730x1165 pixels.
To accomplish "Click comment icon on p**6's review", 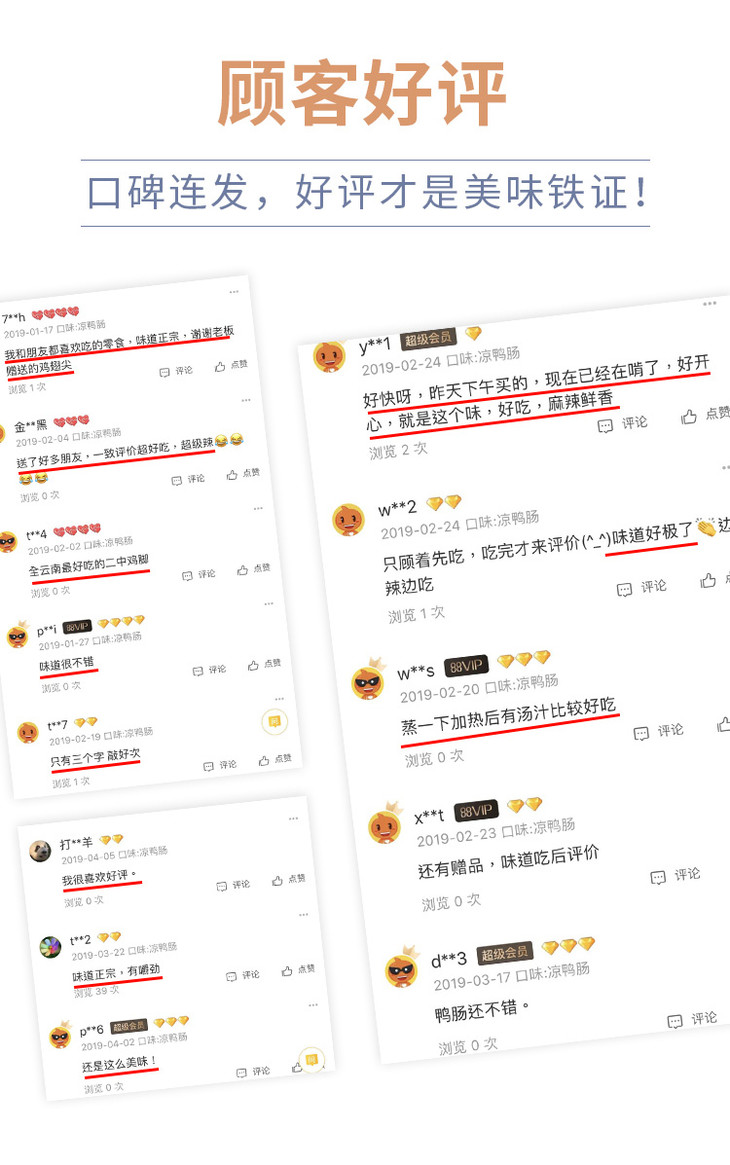I will tap(241, 1073).
